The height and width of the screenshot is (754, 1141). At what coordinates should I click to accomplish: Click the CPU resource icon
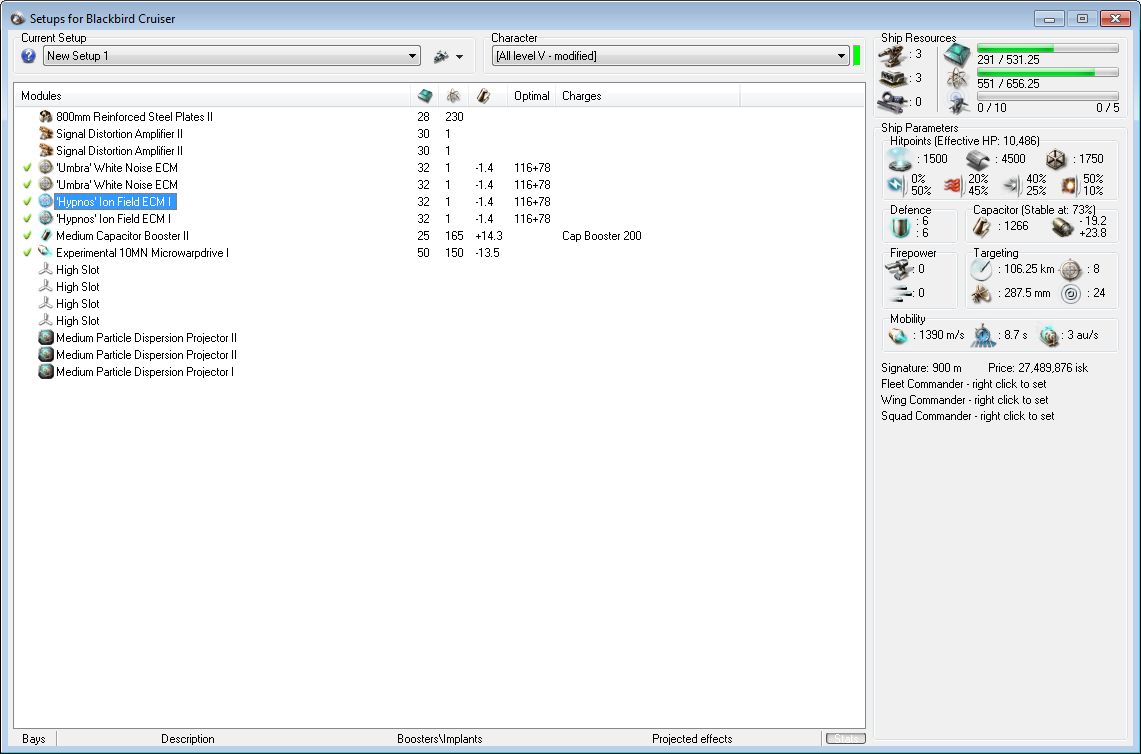[x=958, y=55]
